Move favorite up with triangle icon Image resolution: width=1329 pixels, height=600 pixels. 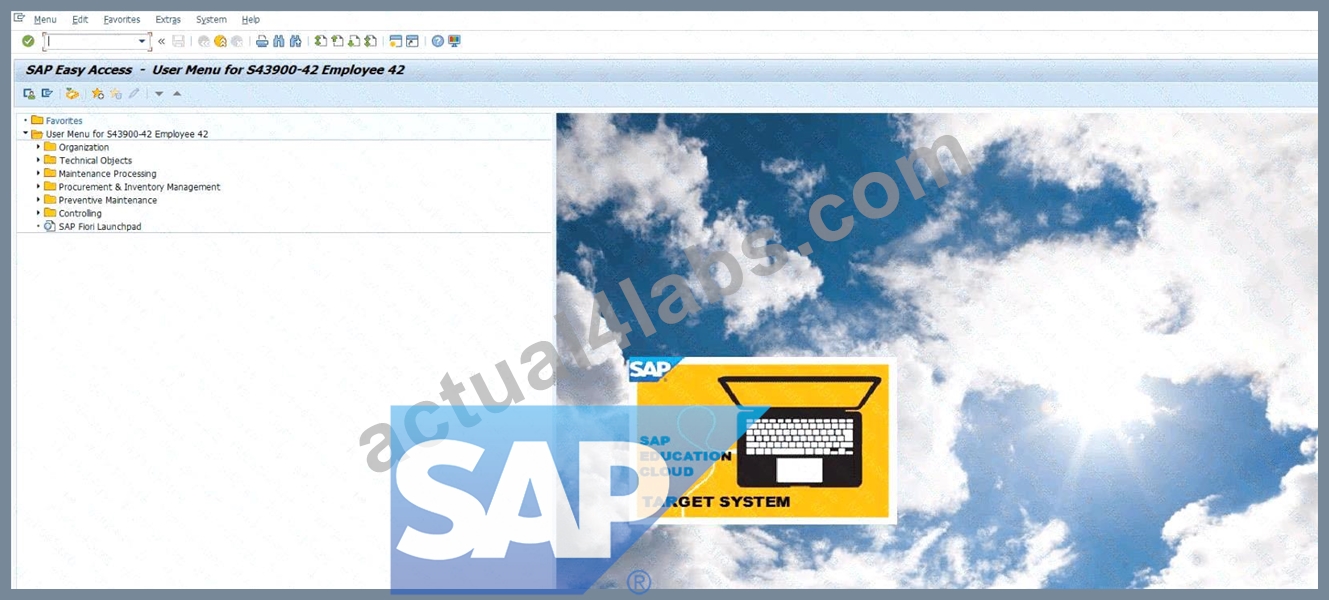177,94
